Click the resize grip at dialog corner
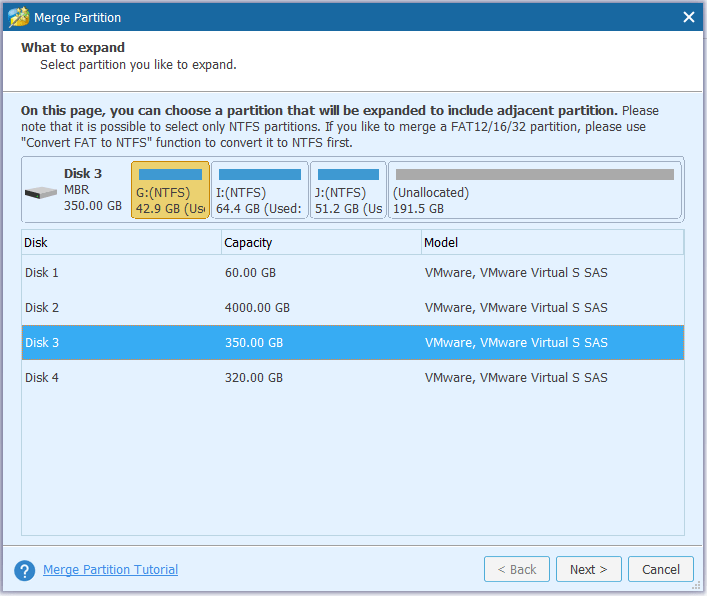The width and height of the screenshot is (707, 596). 697,586
